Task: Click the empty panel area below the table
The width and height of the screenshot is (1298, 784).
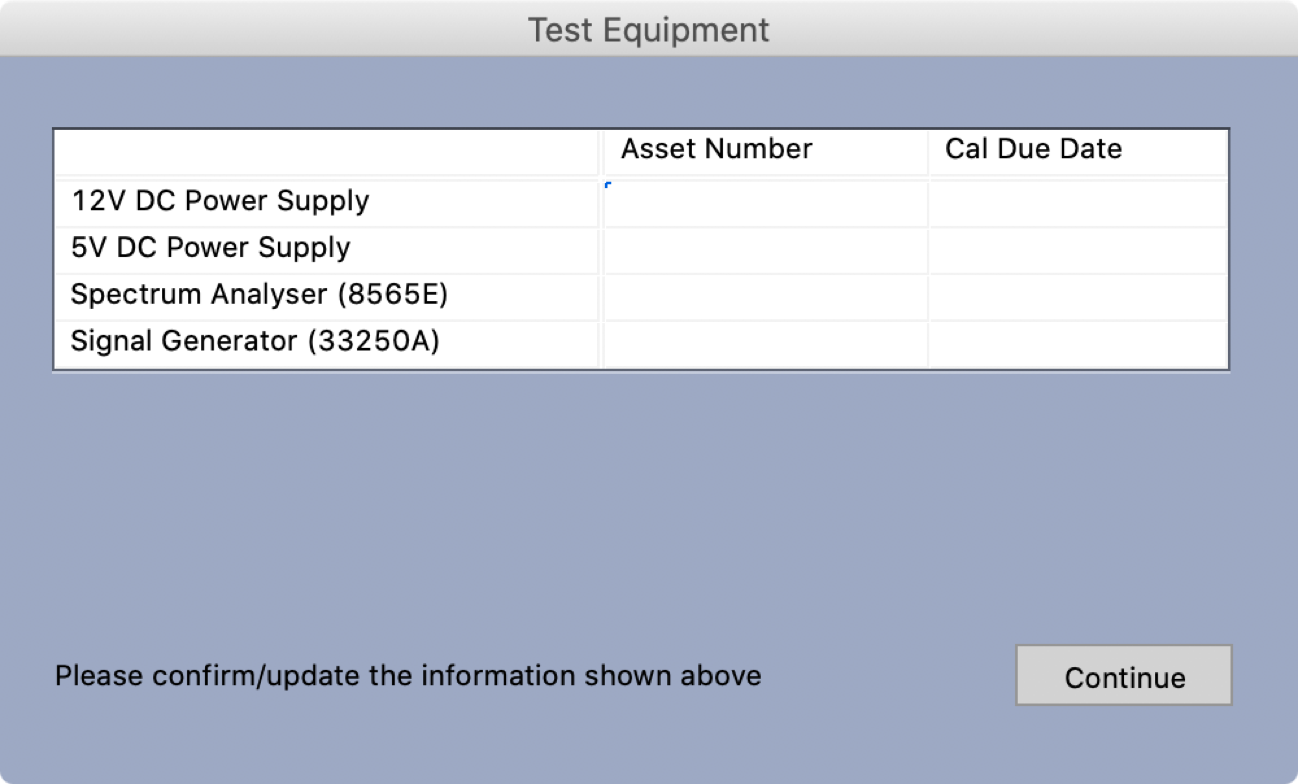Action: pos(640,500)
